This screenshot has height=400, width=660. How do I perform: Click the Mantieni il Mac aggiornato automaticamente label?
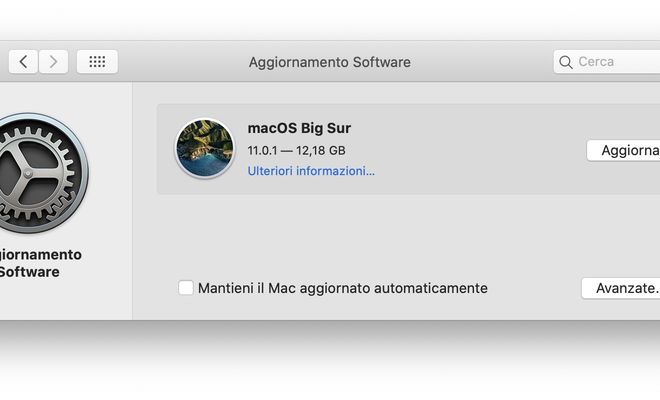tap(343, 288)
